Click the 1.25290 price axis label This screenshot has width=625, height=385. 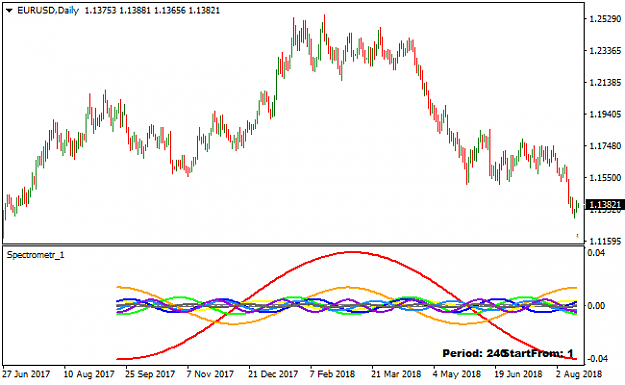click(605, 19)
